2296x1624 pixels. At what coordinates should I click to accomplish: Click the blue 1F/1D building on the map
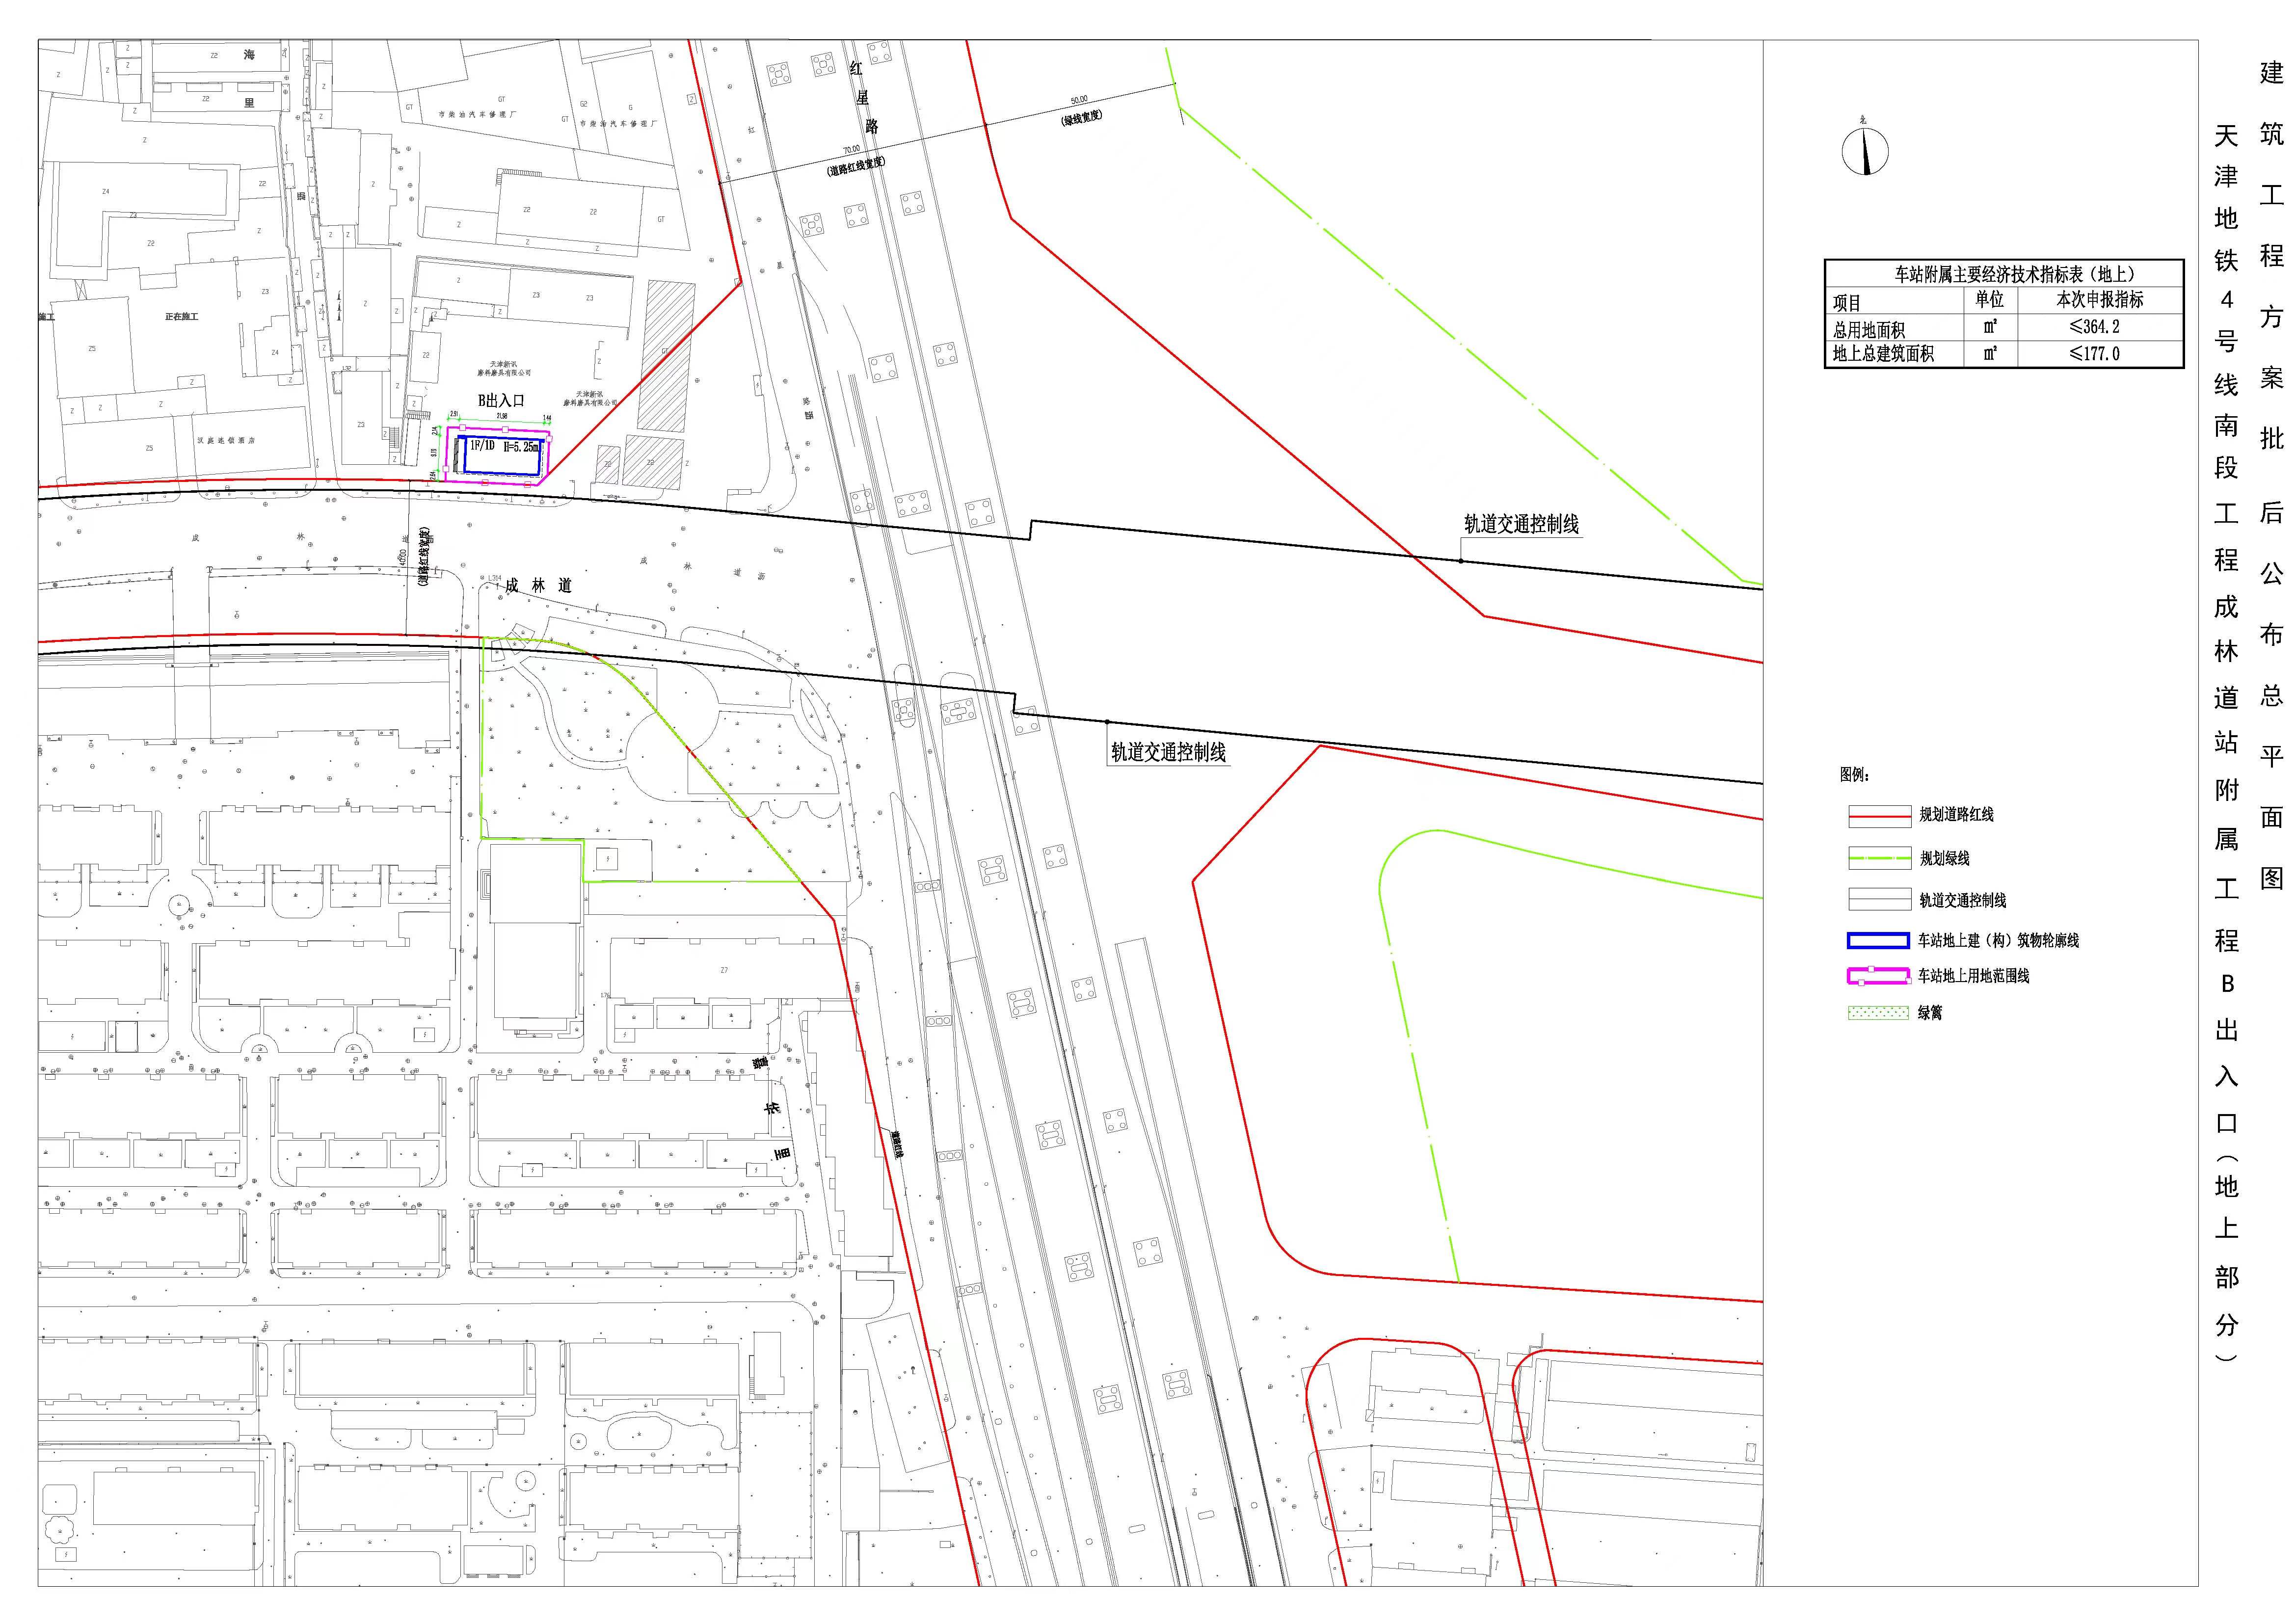tap(502, 455)
